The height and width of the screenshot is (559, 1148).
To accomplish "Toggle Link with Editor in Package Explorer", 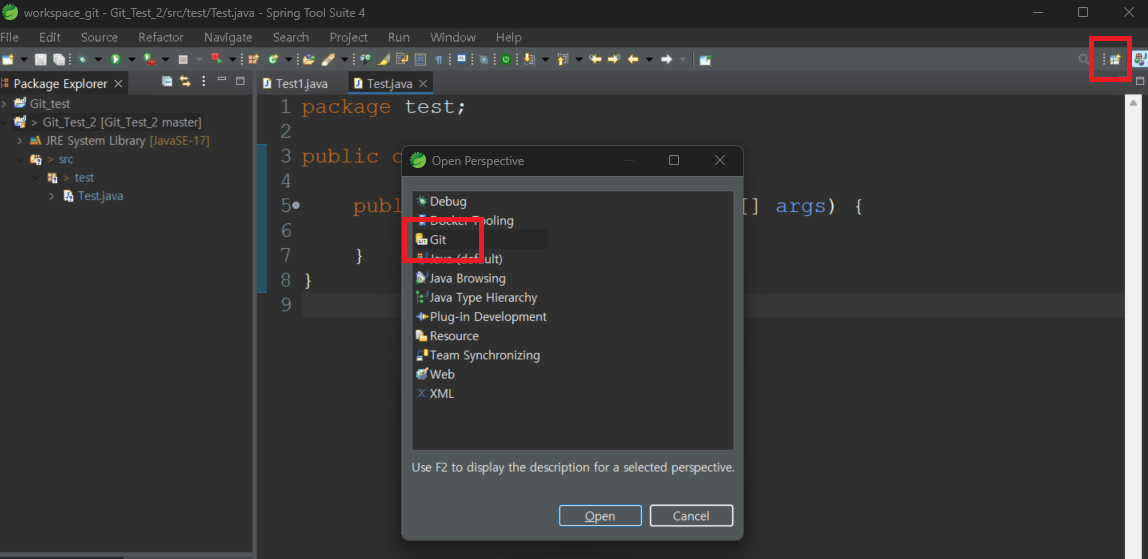I will coord(185,81).
